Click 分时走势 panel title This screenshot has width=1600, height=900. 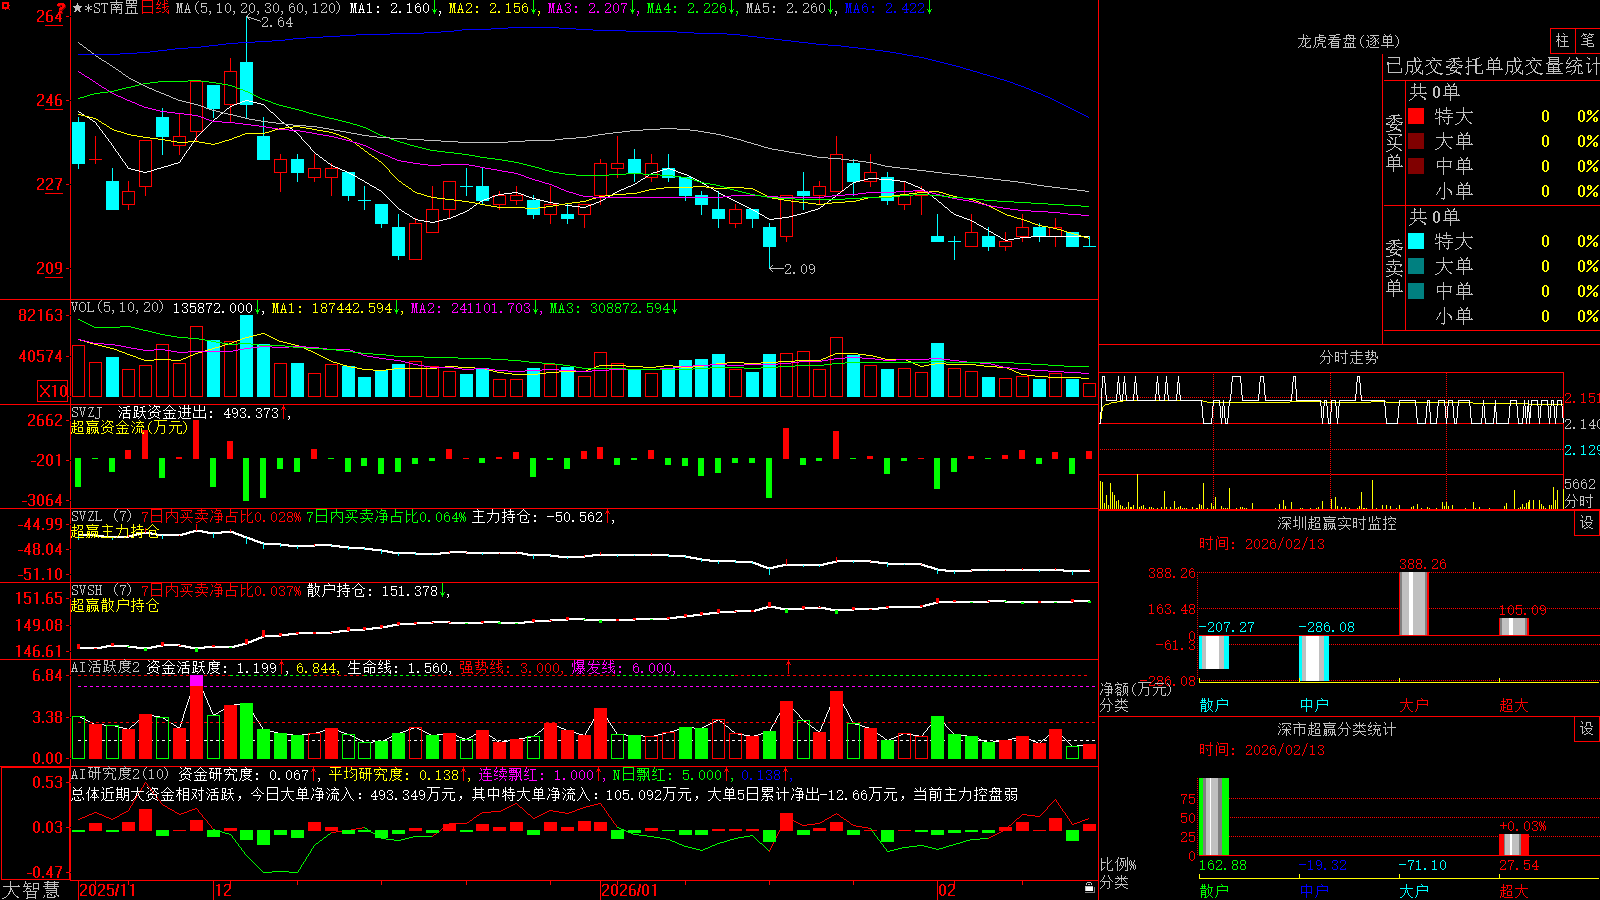[1348, 357]
